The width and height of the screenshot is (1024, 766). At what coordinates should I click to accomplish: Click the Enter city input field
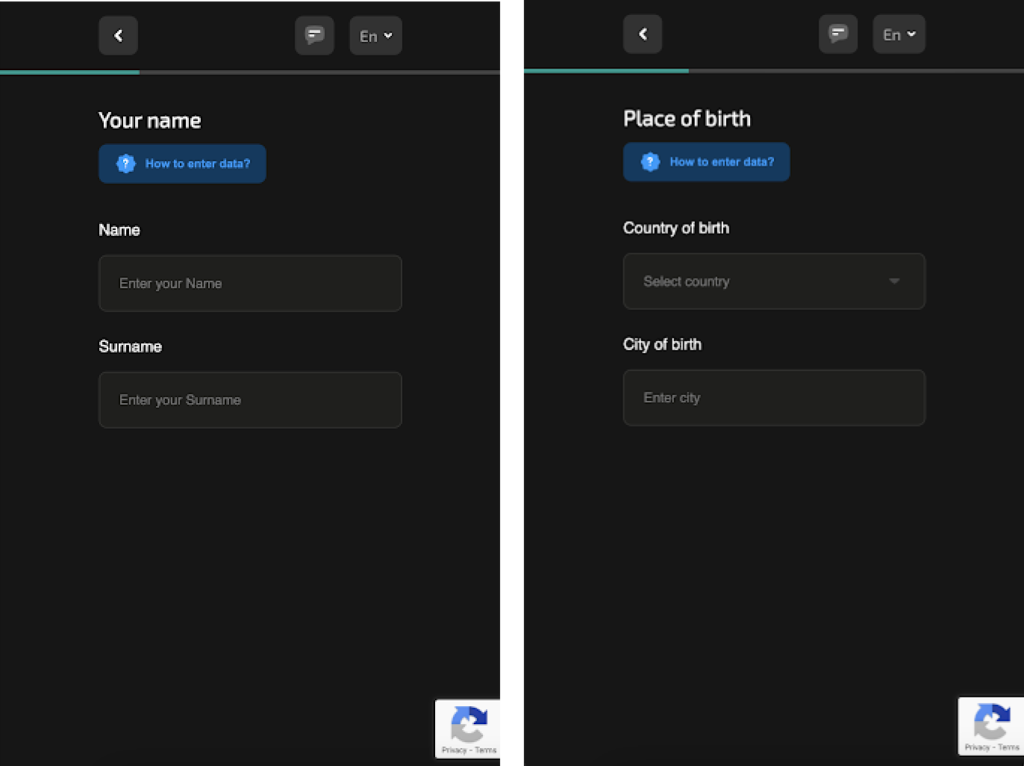[774, 398]
